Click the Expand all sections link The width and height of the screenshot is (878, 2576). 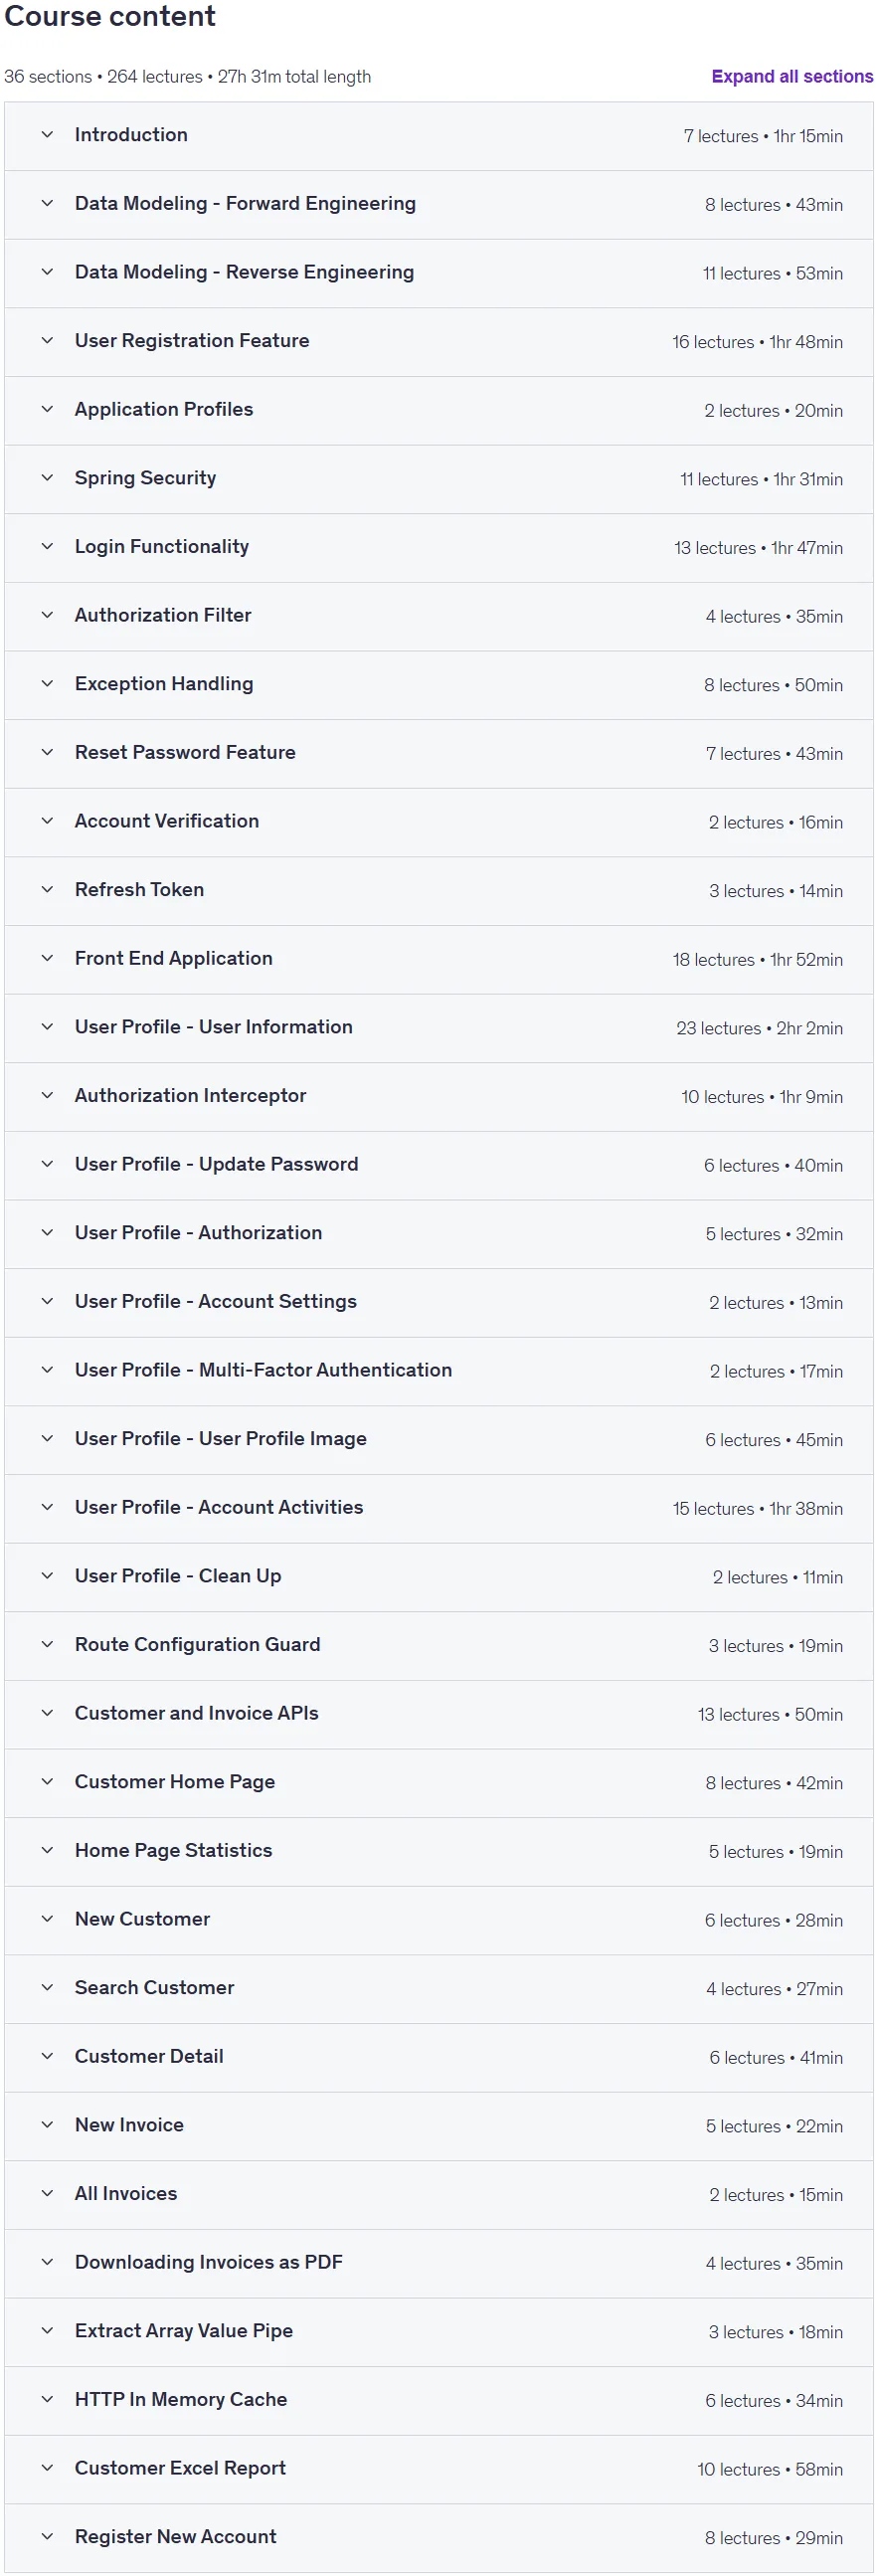(x=792, y=76)
